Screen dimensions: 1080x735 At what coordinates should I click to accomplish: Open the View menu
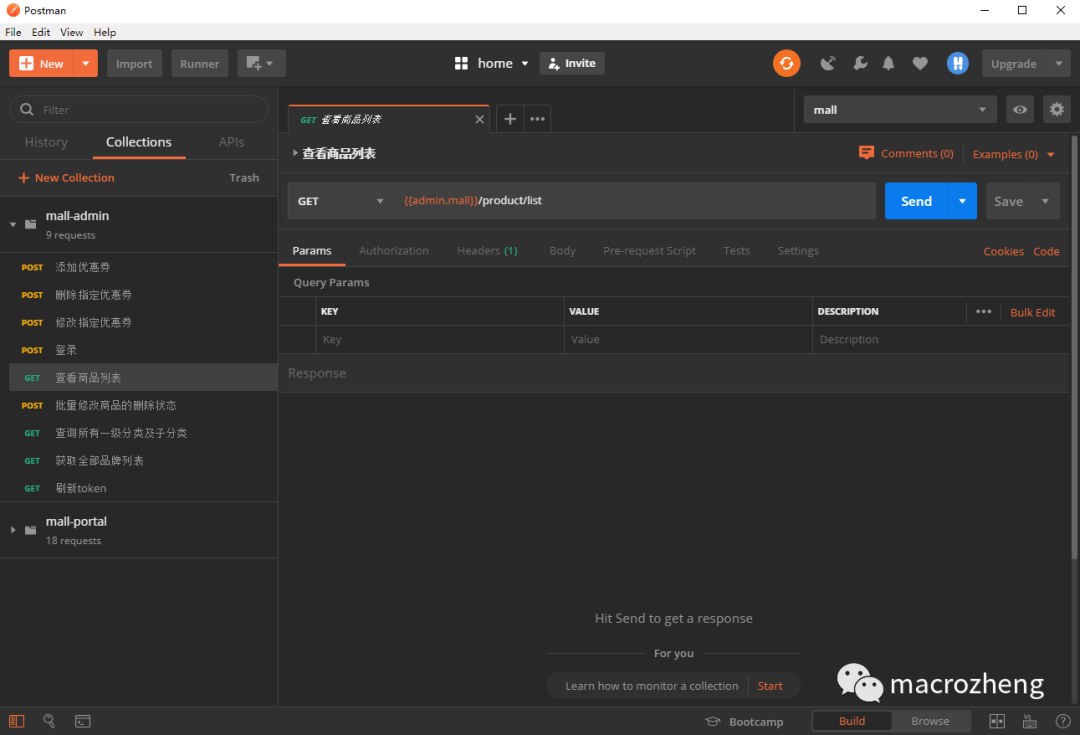click(72, 32)
